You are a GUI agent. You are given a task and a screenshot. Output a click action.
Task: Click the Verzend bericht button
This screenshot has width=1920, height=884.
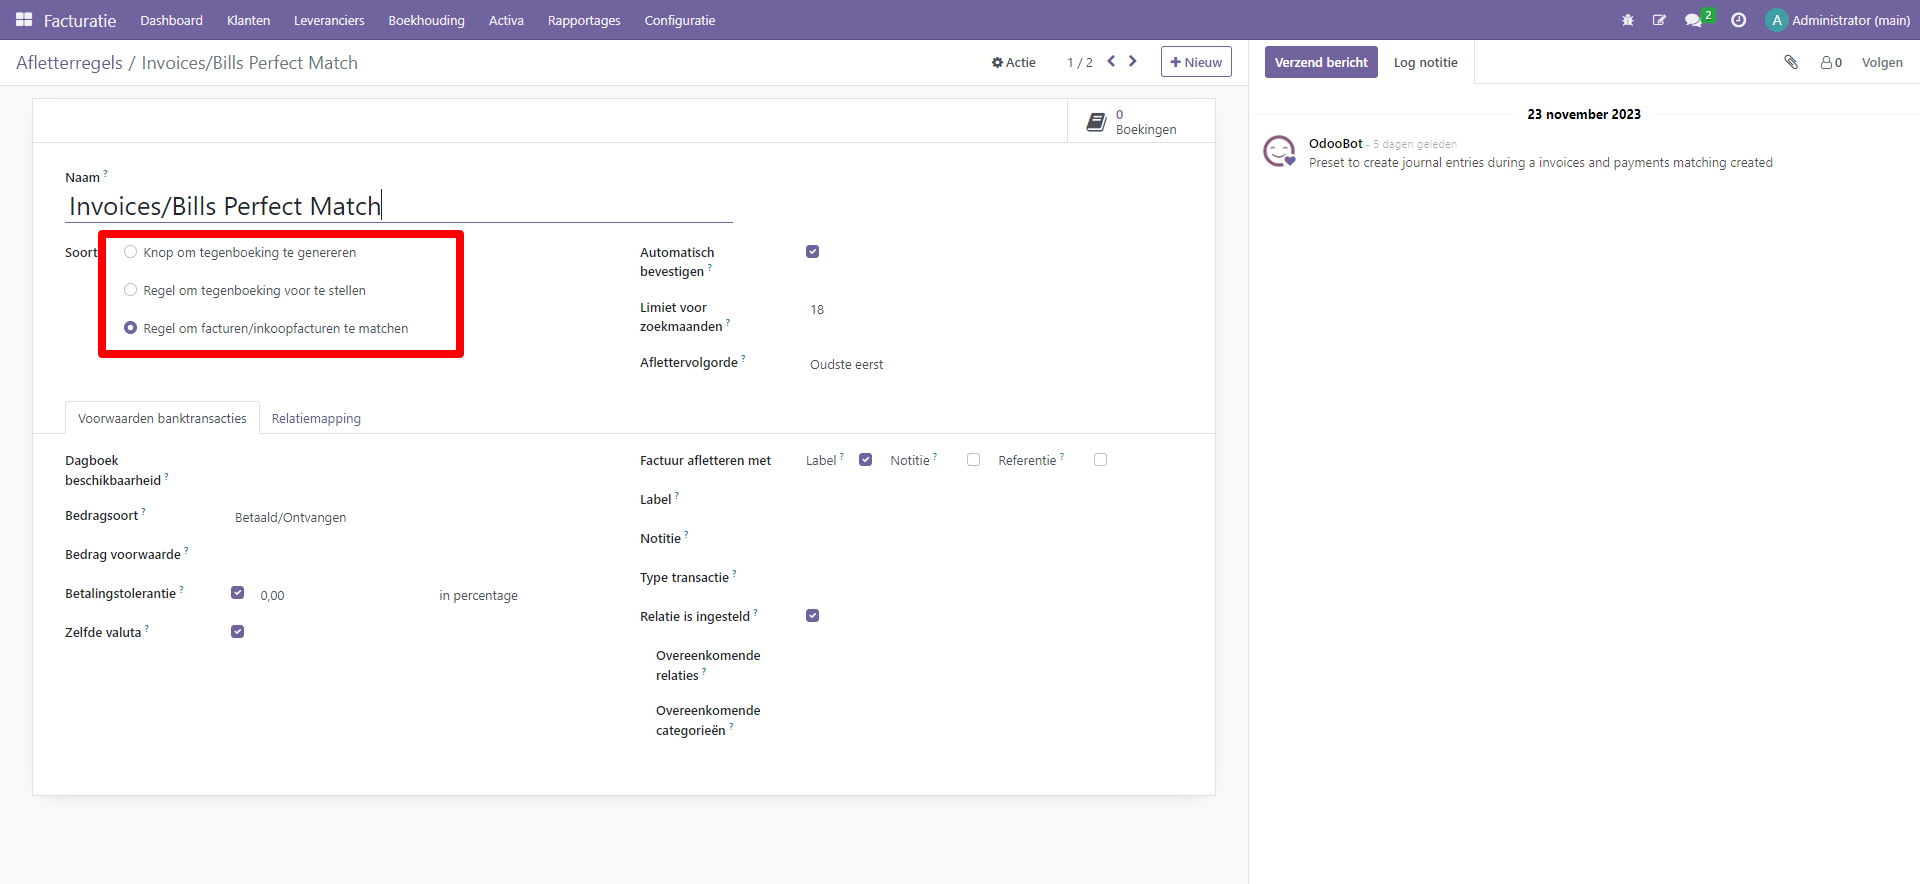[1321, 62]
